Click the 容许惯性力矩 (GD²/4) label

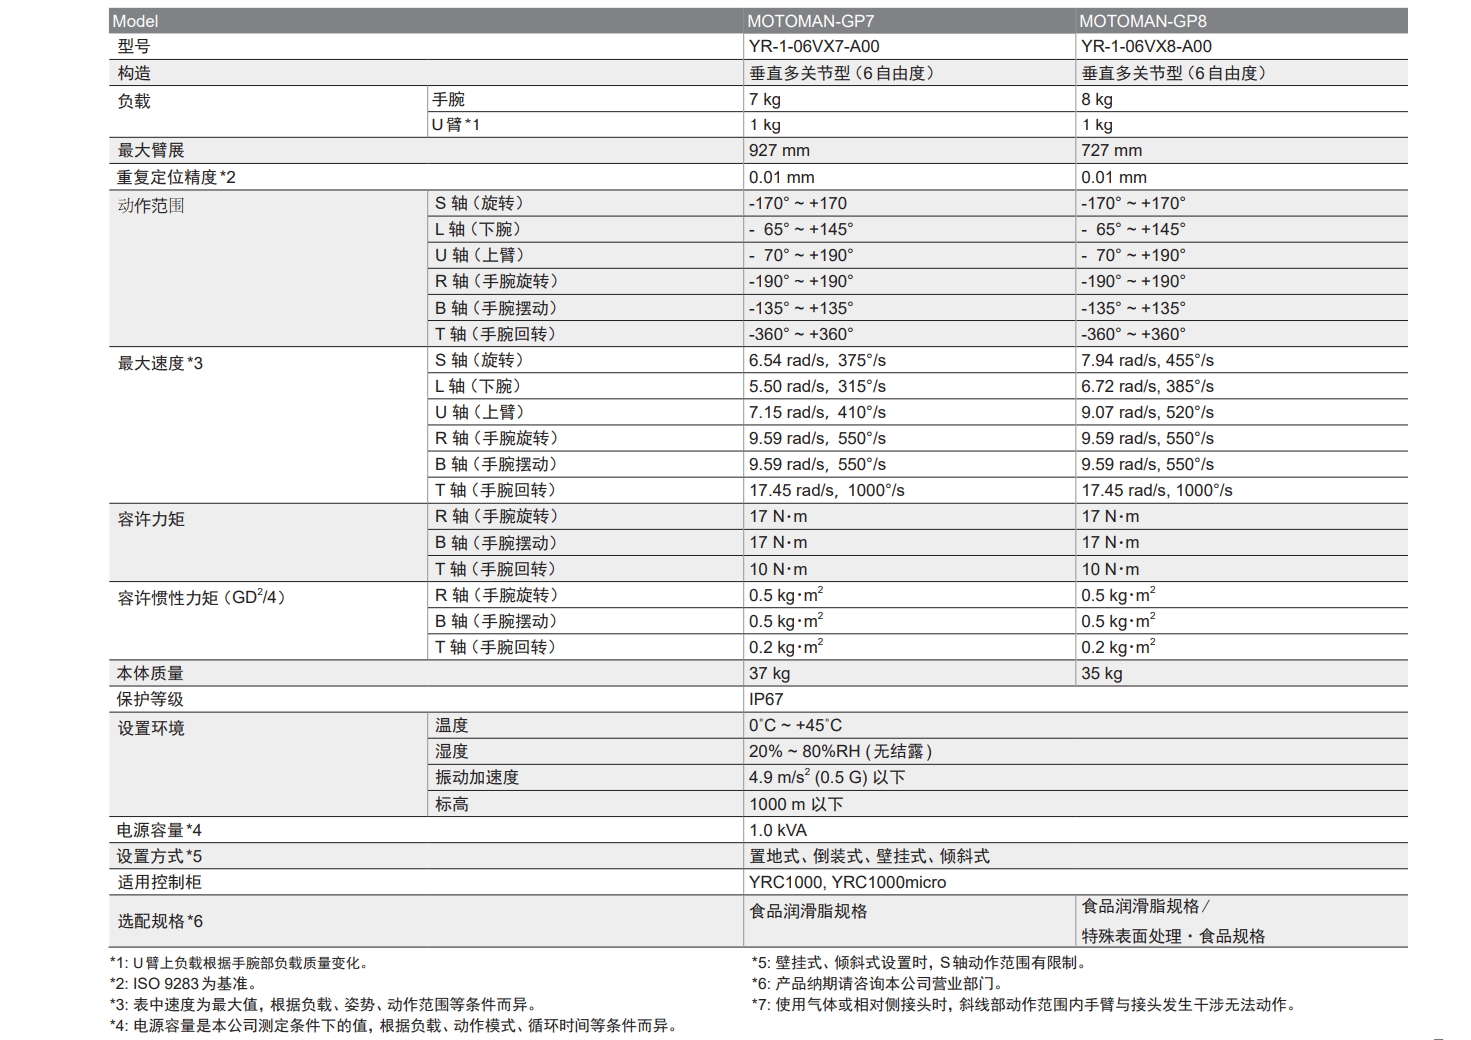point(202,597)
